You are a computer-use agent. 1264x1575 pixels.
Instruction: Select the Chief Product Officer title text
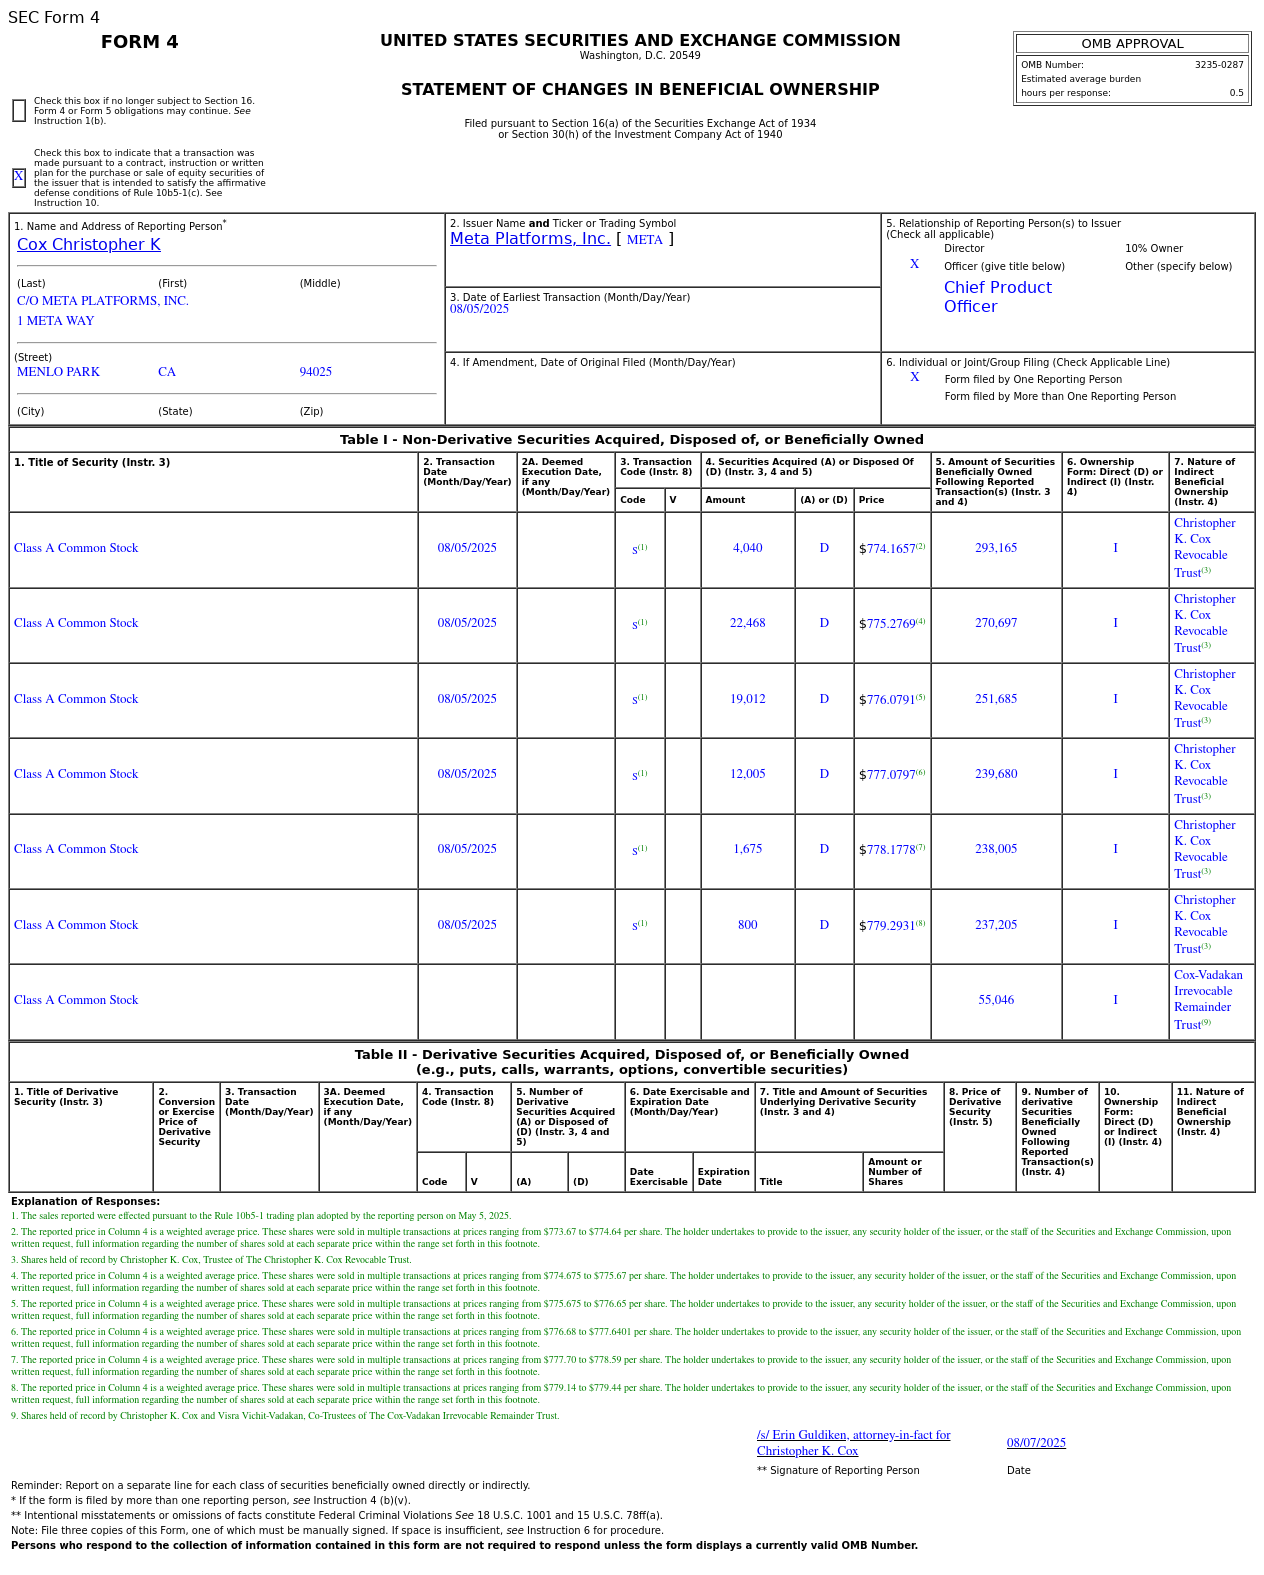point(998,297)
